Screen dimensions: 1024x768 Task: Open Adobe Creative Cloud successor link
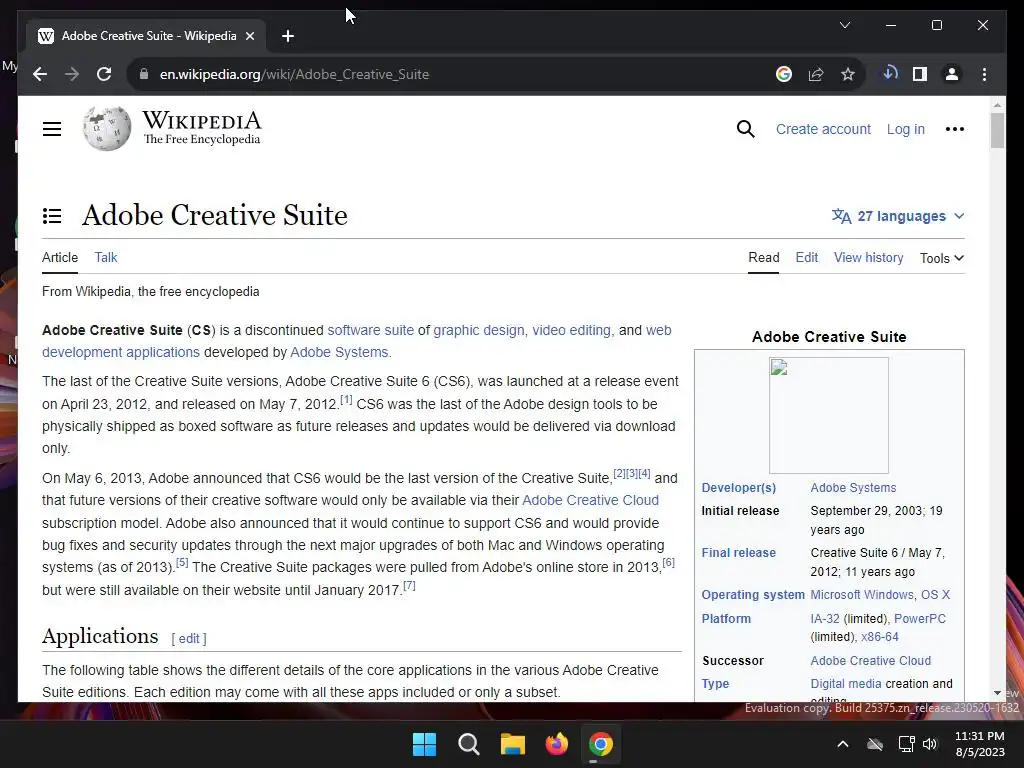point(871,661)
